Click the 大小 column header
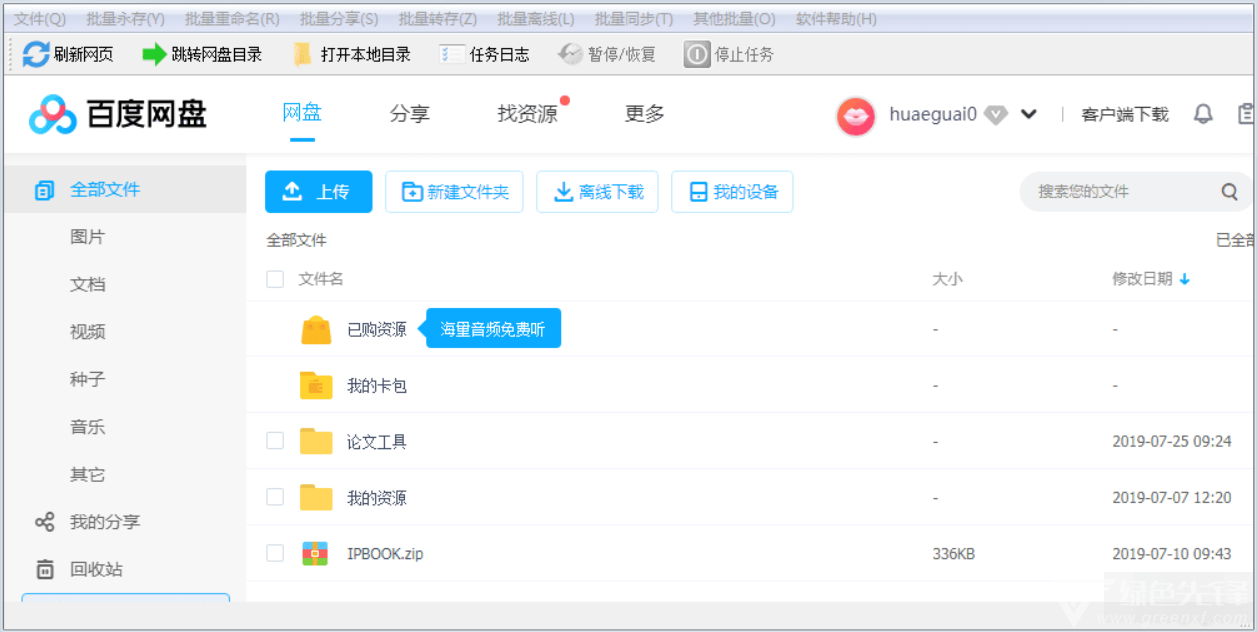Screen dimensions: 1258x632 tap(947, 279)
